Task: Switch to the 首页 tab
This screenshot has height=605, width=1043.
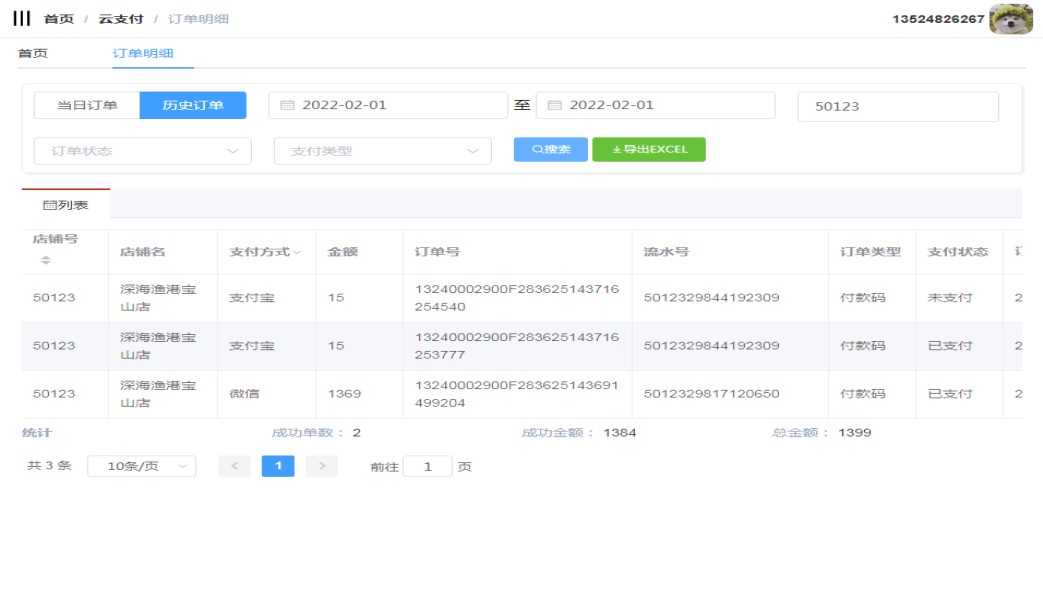Action: pos(33,53)
